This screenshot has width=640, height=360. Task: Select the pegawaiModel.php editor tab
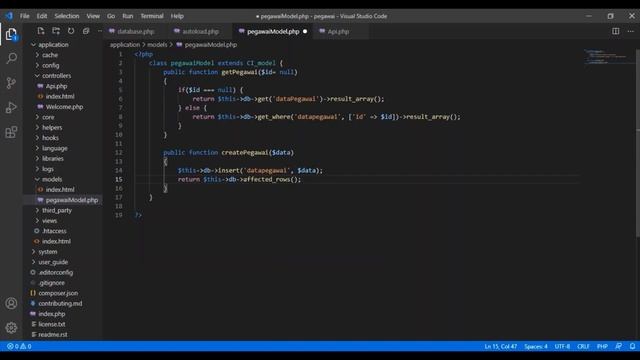tap(273, 31)
